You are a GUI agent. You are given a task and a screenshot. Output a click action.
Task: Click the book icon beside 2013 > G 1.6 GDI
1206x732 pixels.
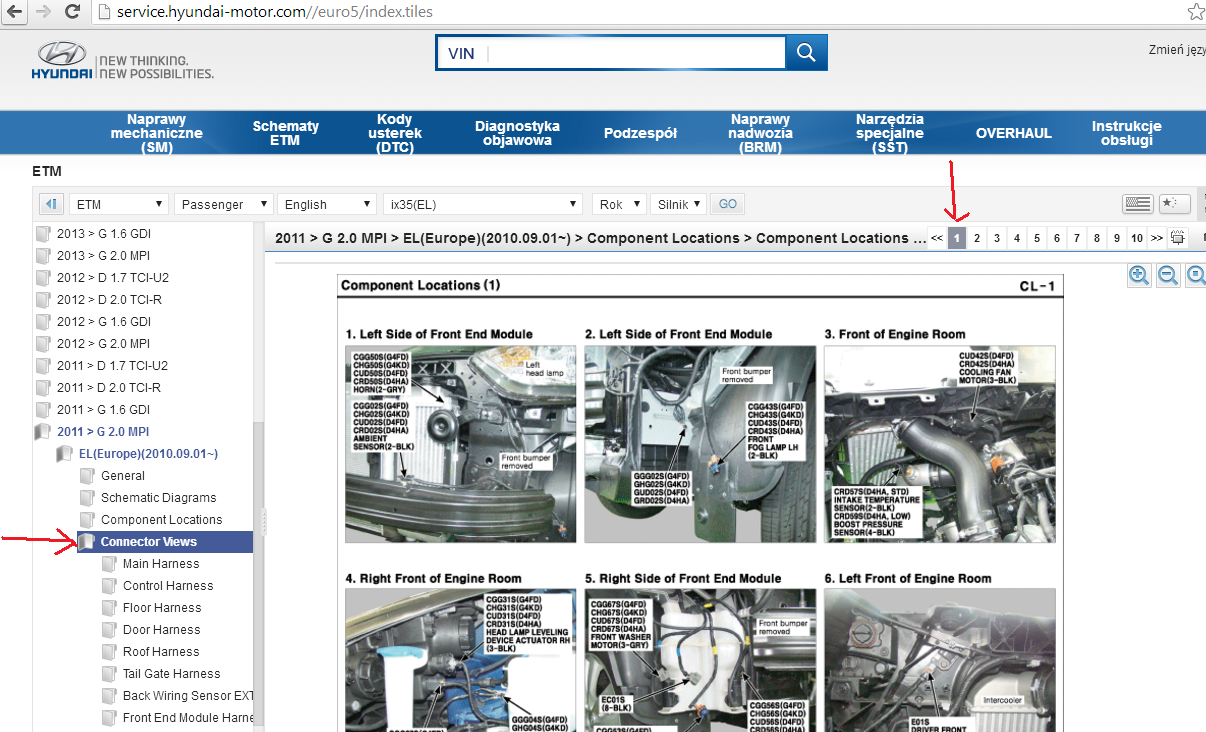[43, 233]
